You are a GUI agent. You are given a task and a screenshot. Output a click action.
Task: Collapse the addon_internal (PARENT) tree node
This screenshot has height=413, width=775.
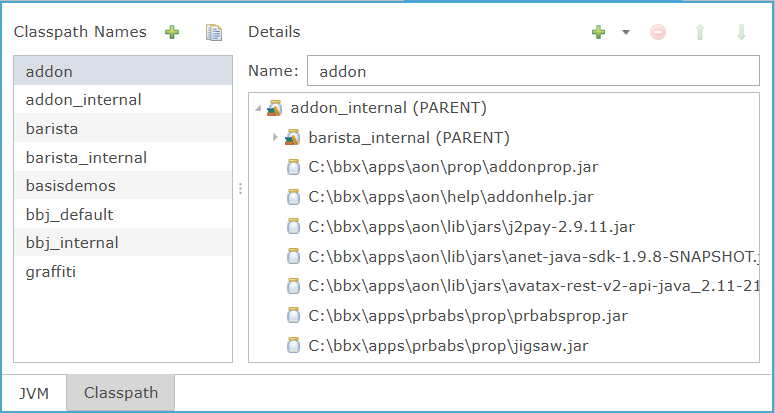click(258, 108)
